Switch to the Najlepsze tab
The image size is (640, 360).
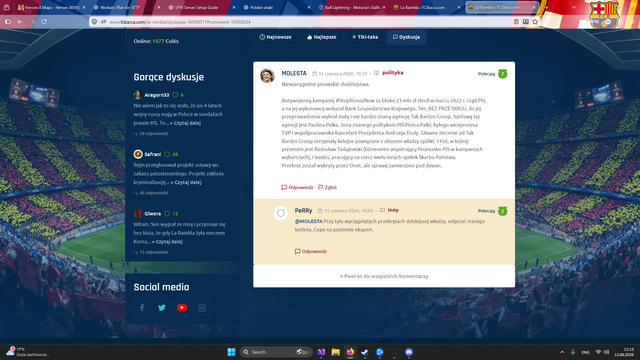click(322, 37)
